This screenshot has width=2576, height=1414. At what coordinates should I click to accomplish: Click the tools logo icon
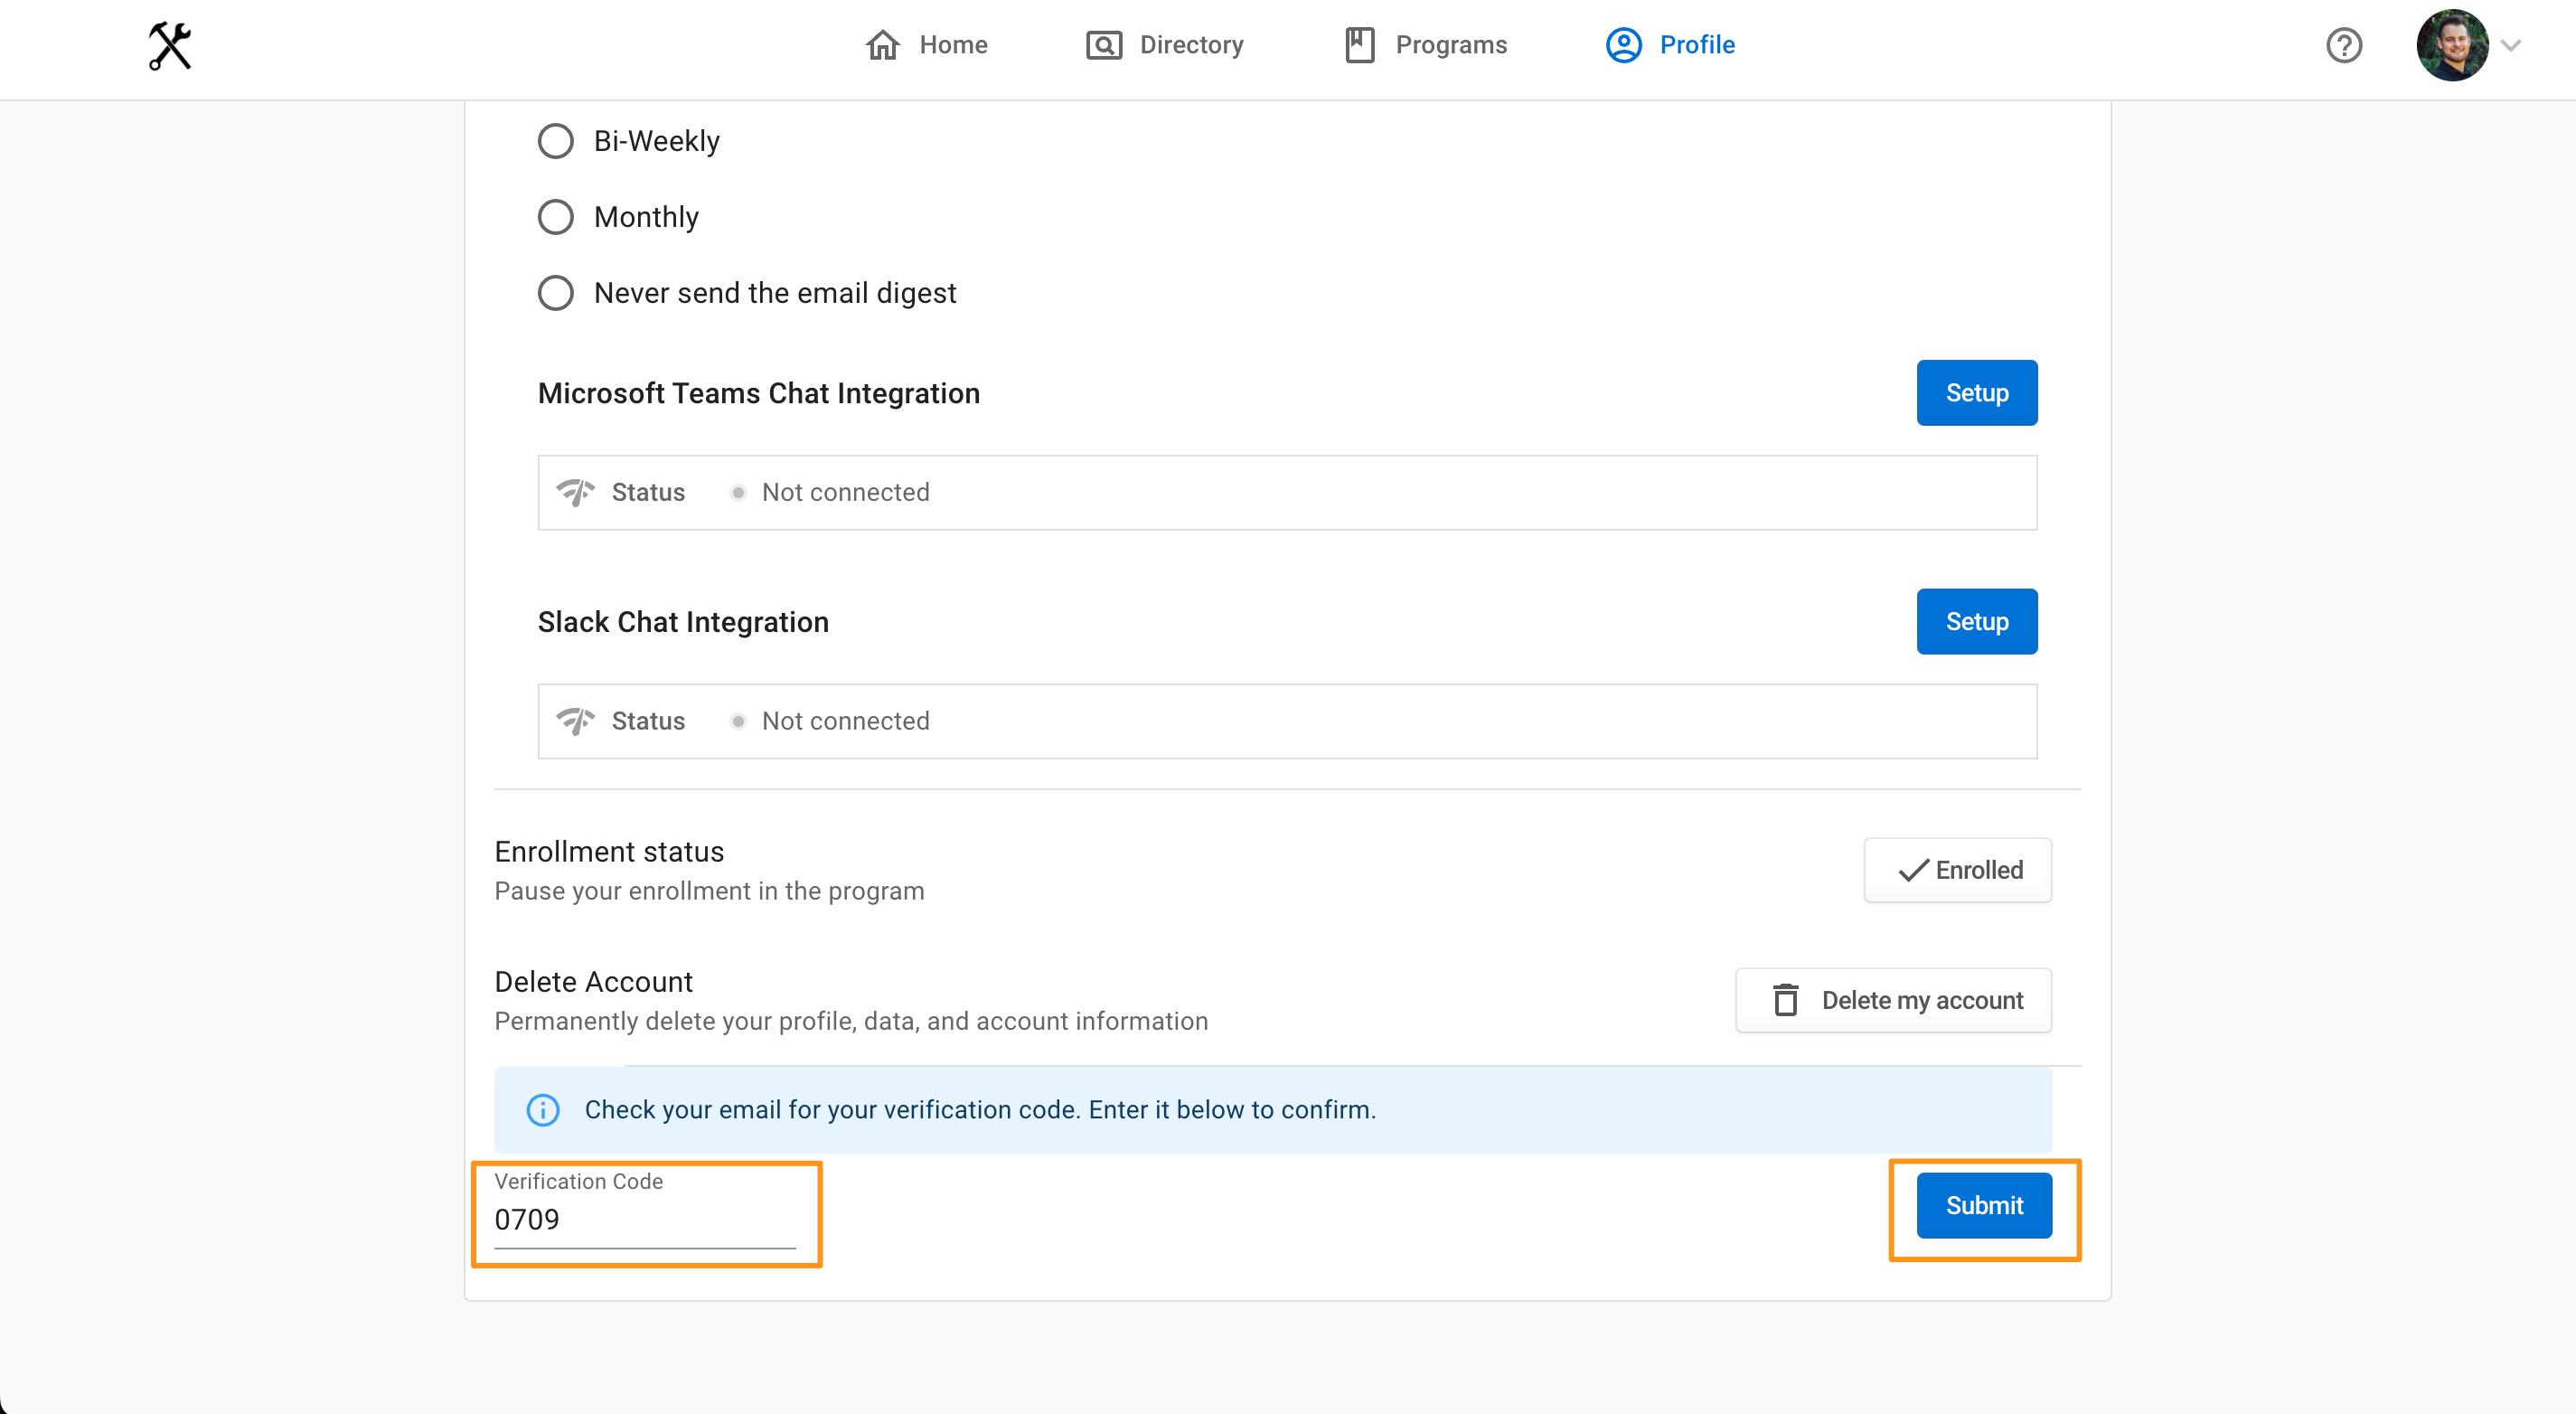click(170, 46)
